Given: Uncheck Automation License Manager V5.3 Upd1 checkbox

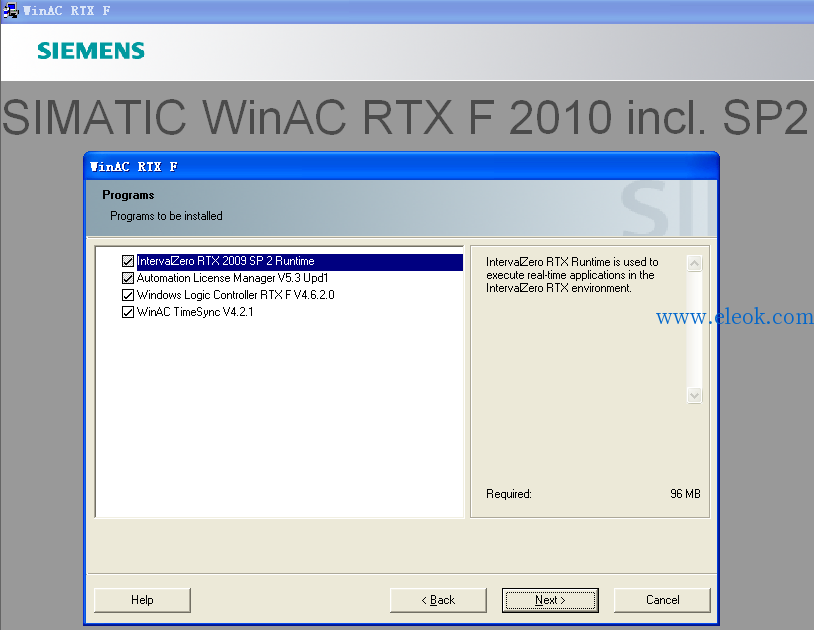Looking at the screenshot, I should (128, 278).
